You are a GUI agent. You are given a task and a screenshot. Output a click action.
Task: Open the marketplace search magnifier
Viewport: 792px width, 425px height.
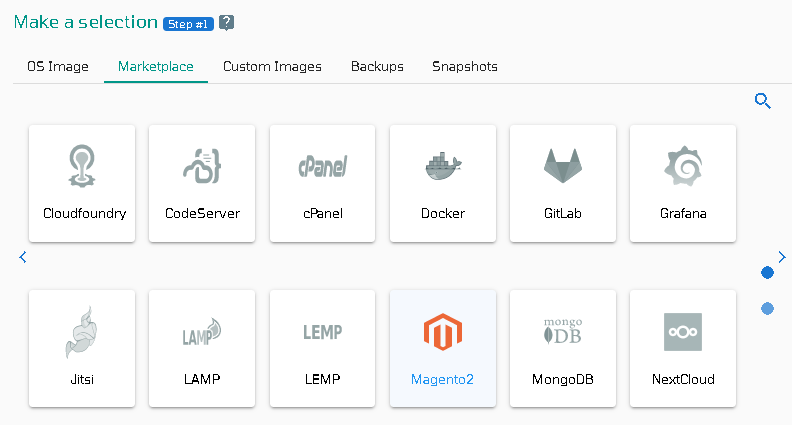(x=763, y=101)
